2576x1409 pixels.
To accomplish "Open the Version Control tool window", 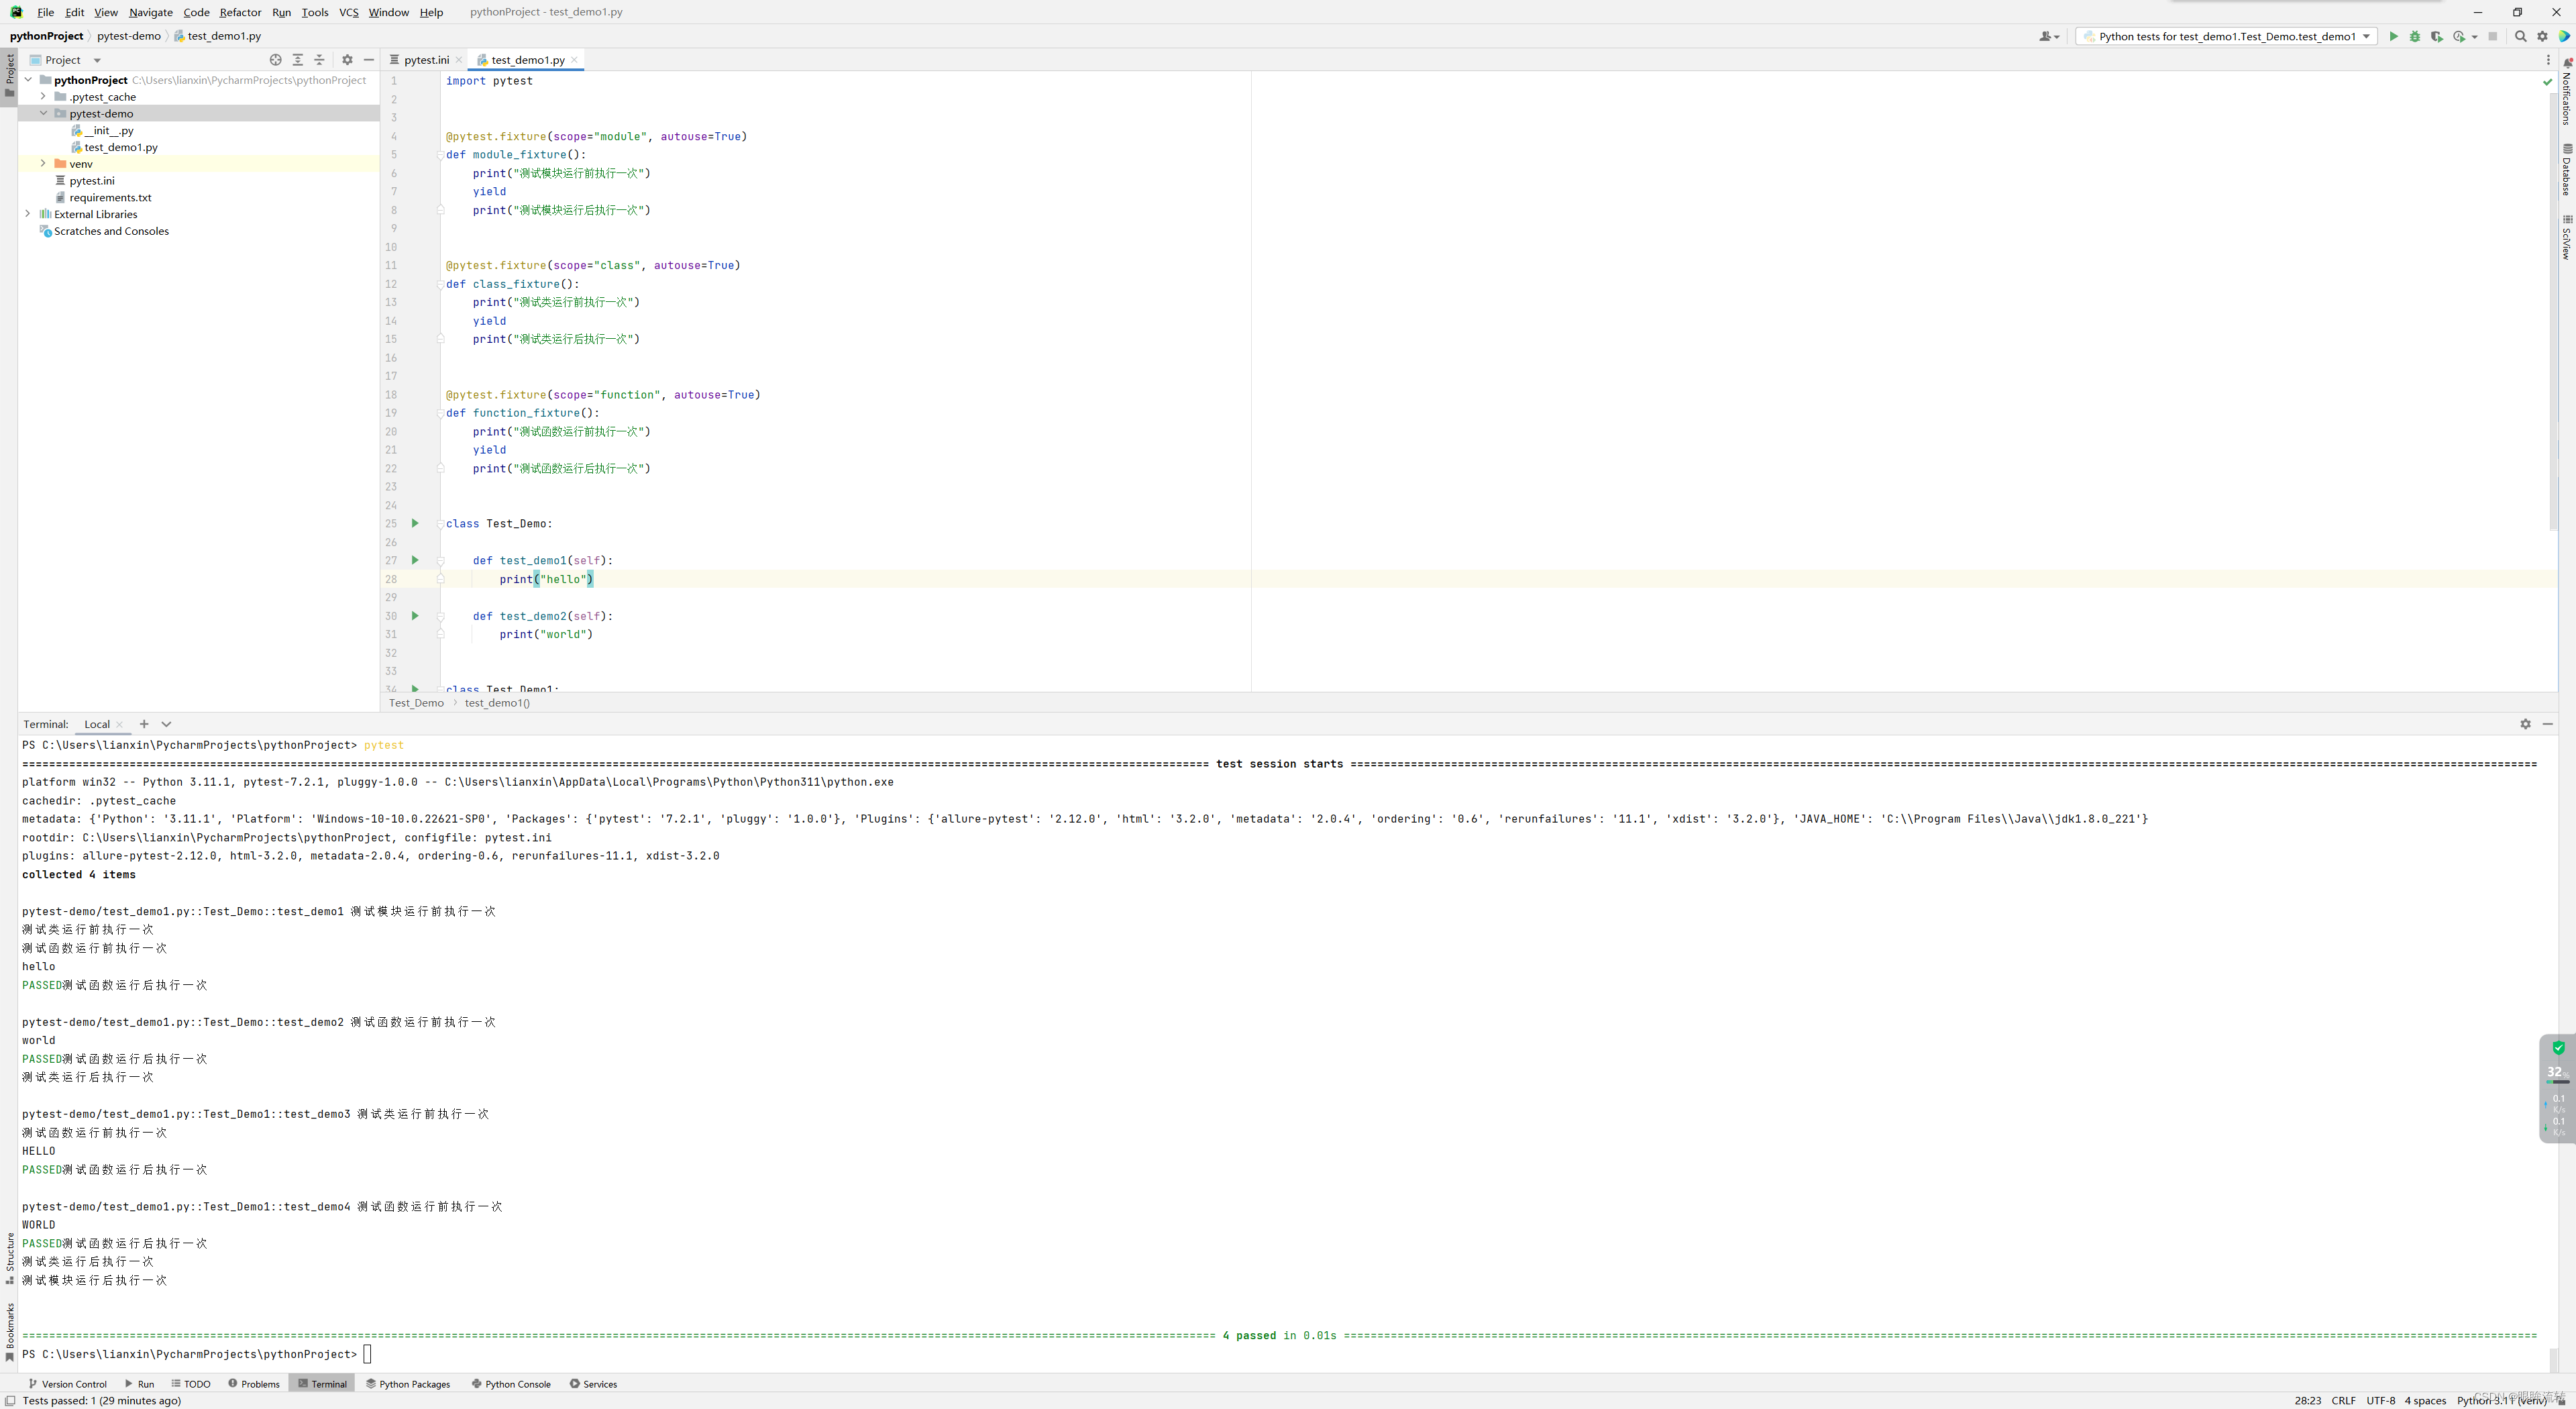I will (x=67, y=1384).
